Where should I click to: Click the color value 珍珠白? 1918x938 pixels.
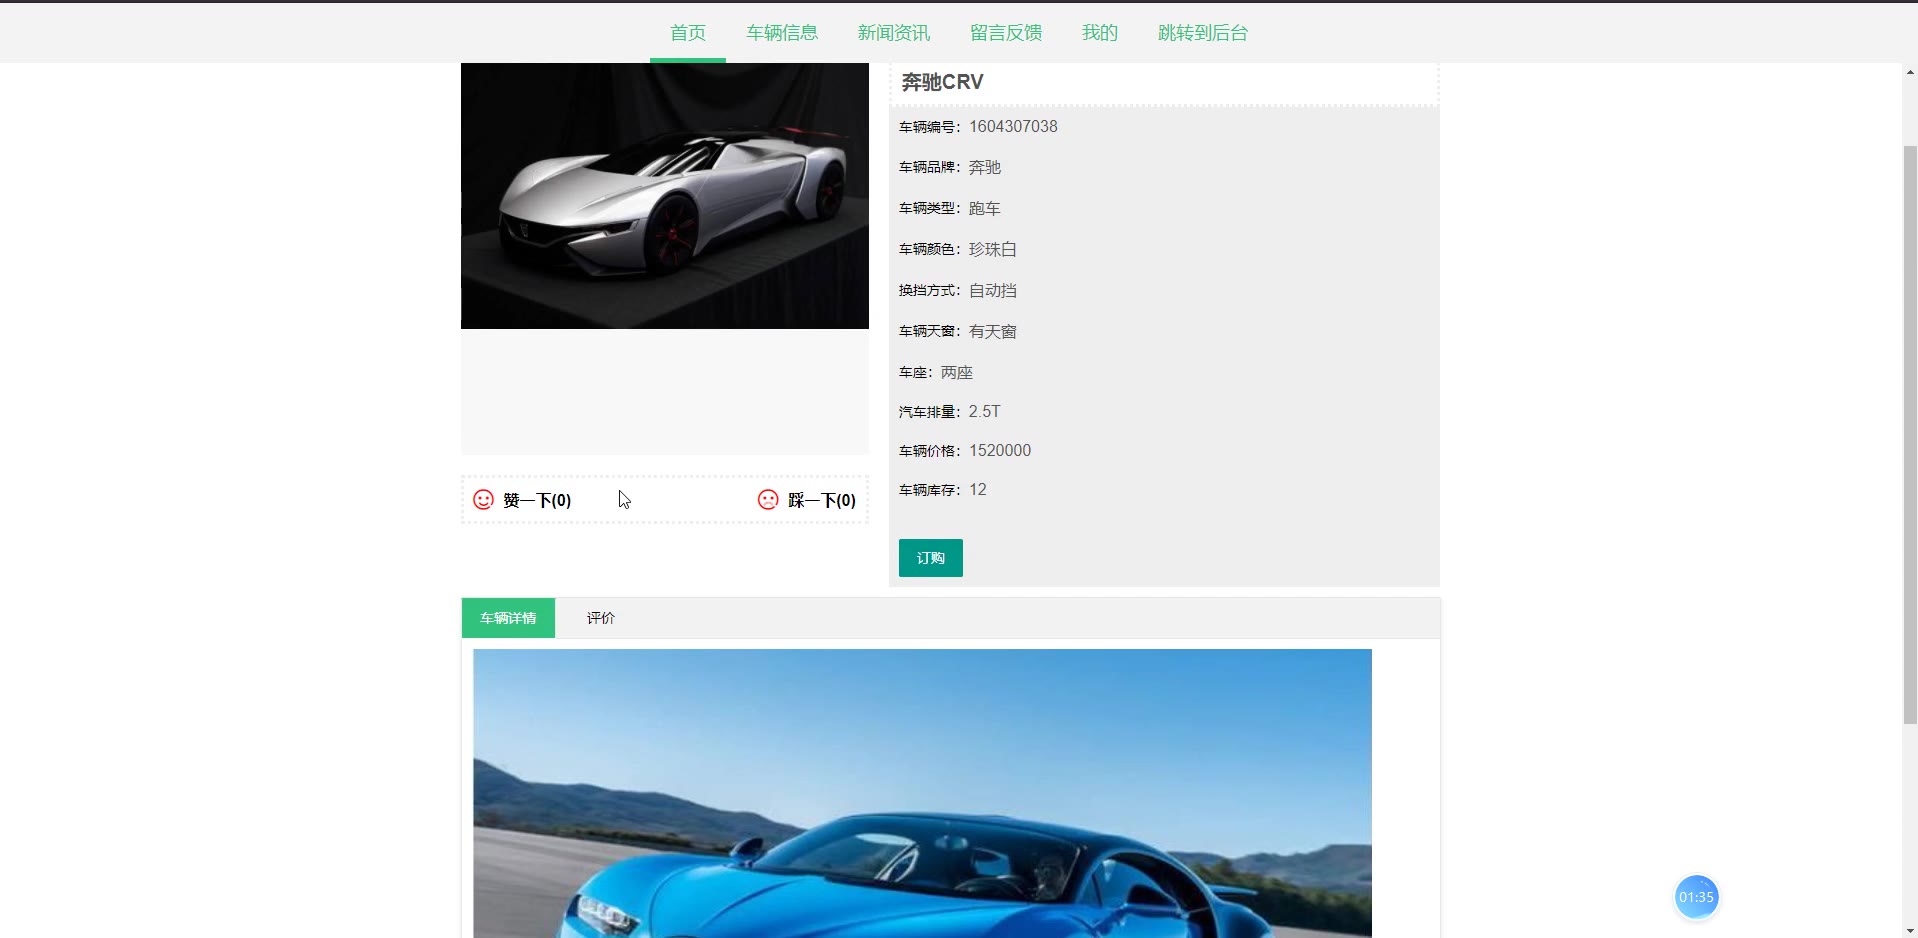click(x=993, y=250)
